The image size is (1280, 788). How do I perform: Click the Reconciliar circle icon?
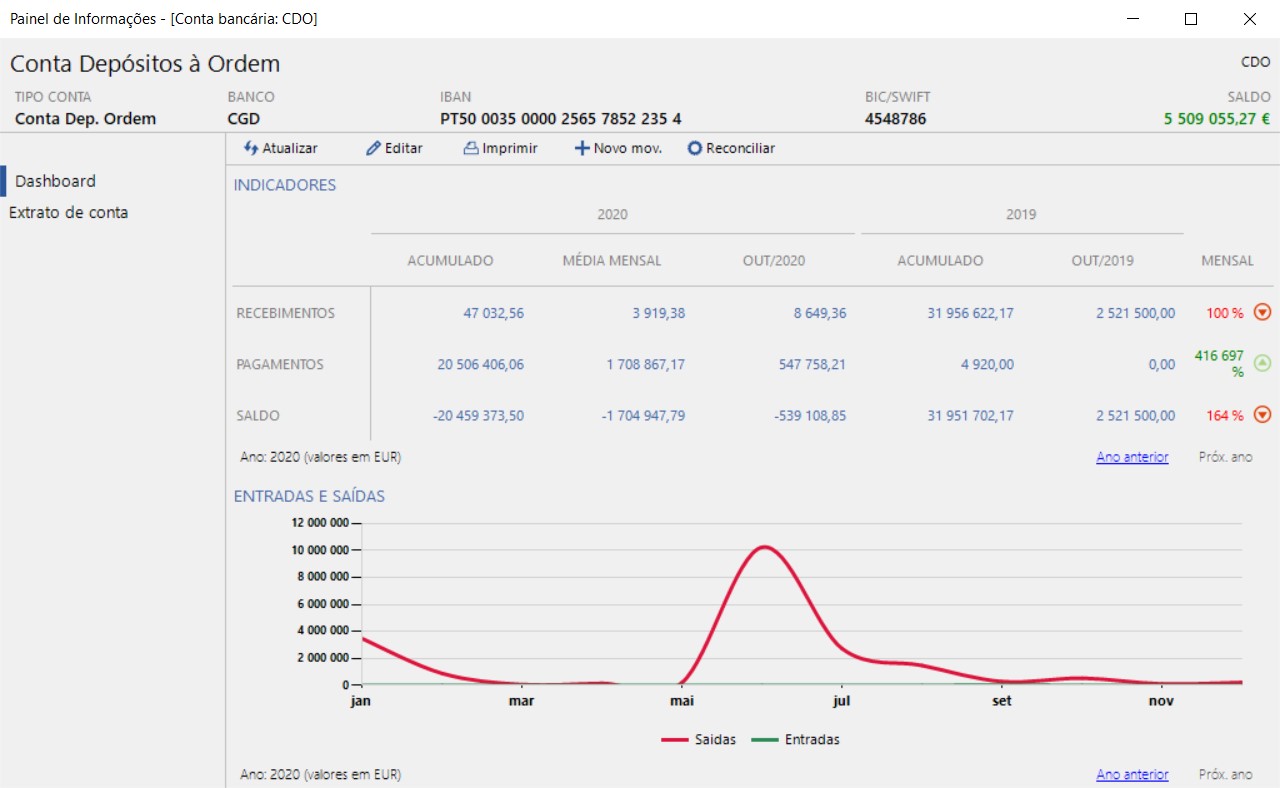[x=695, y=148]
